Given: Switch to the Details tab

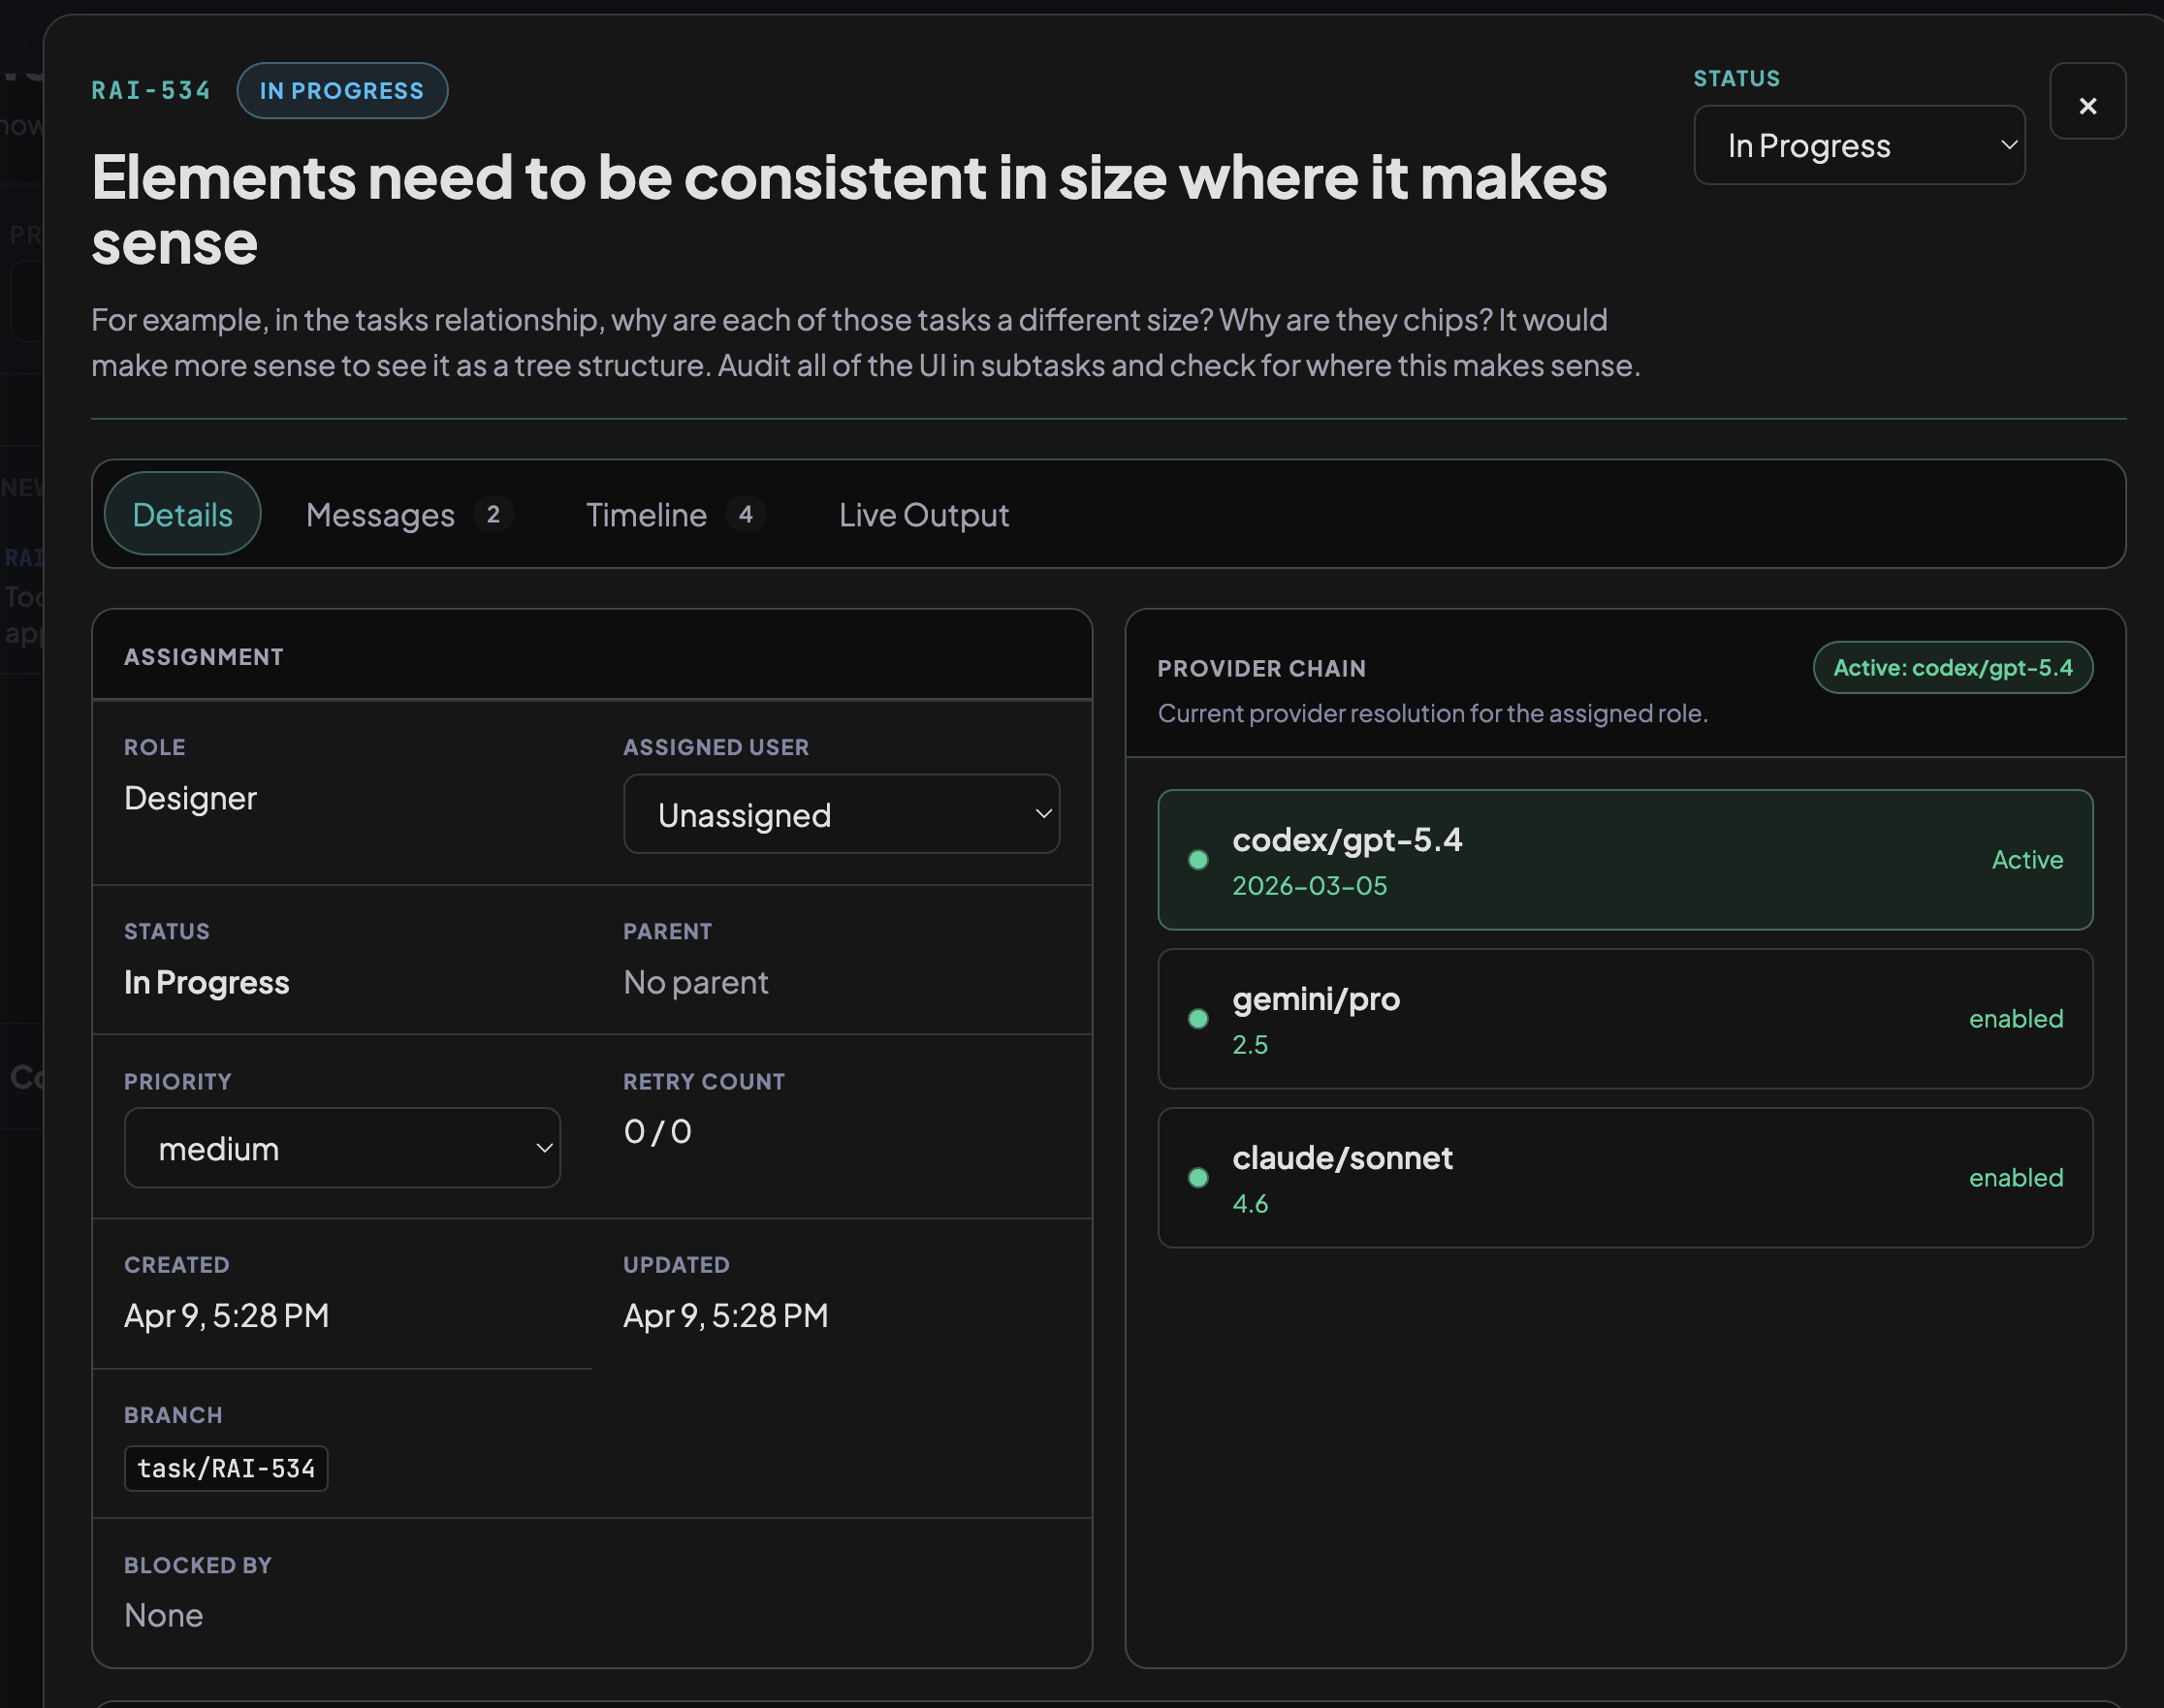Looking at the screenshot, I should 182,514.
